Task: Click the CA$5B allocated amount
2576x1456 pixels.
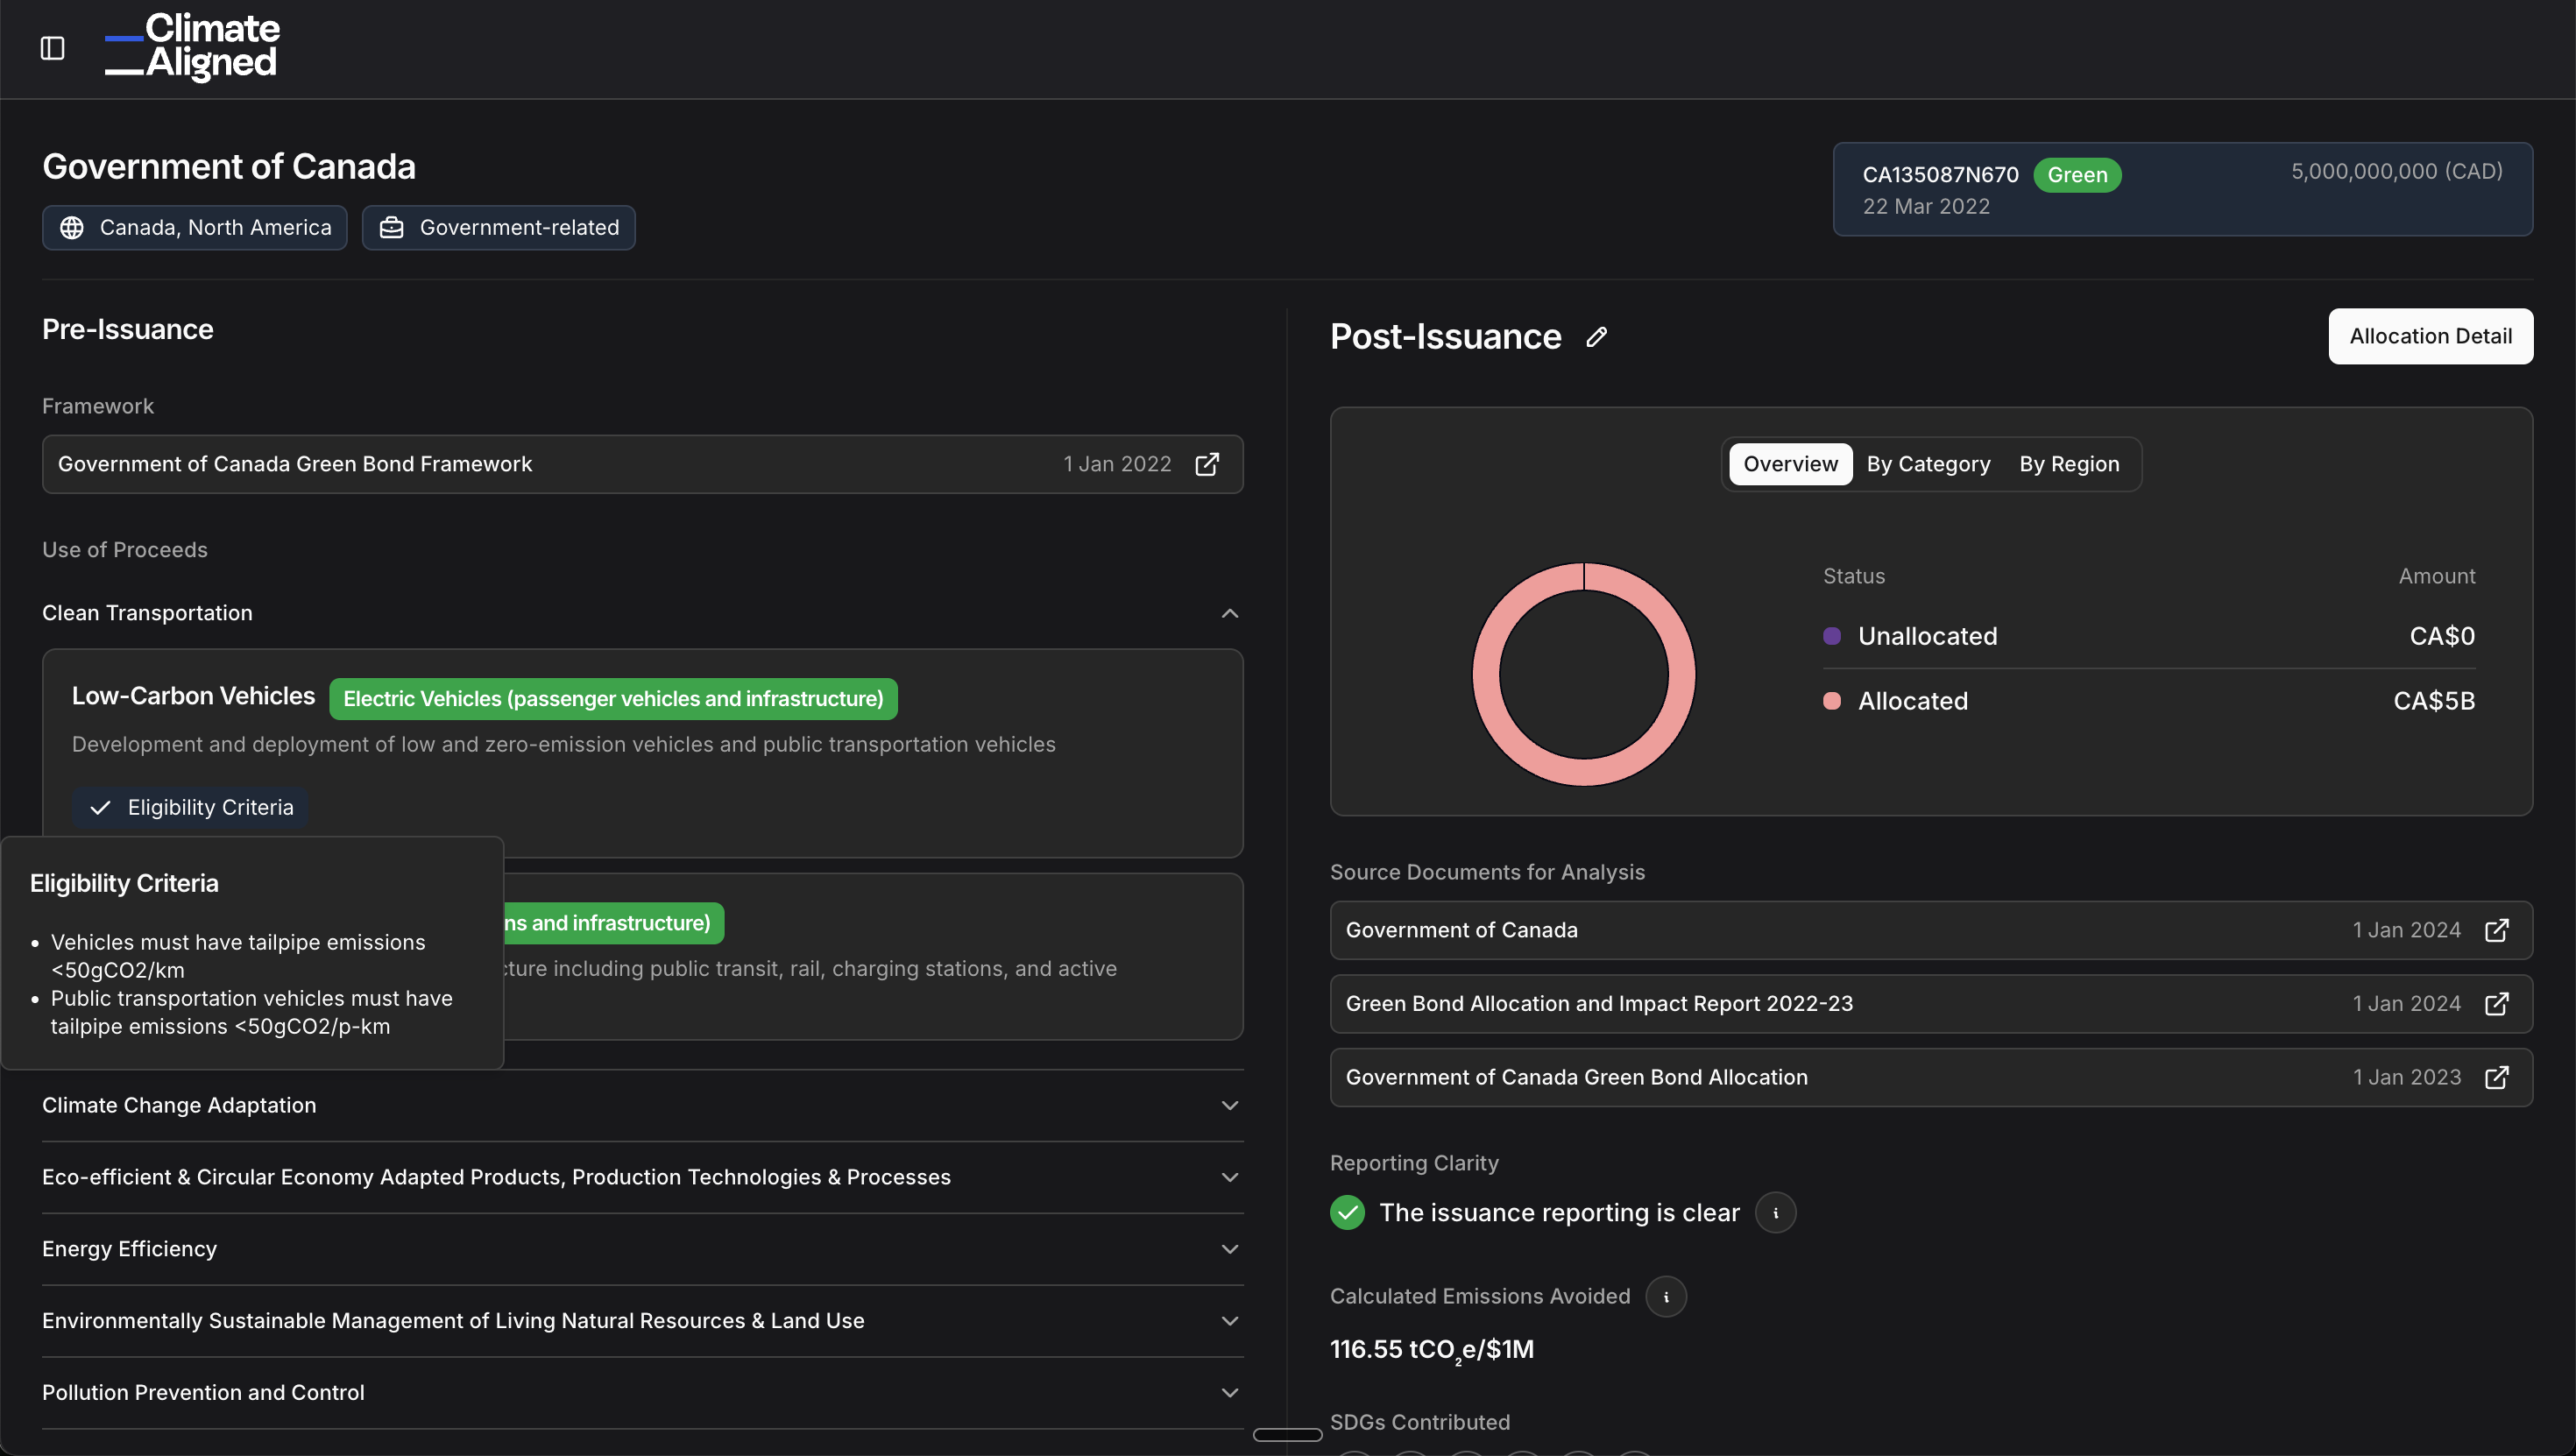Action: [2433, 701]
